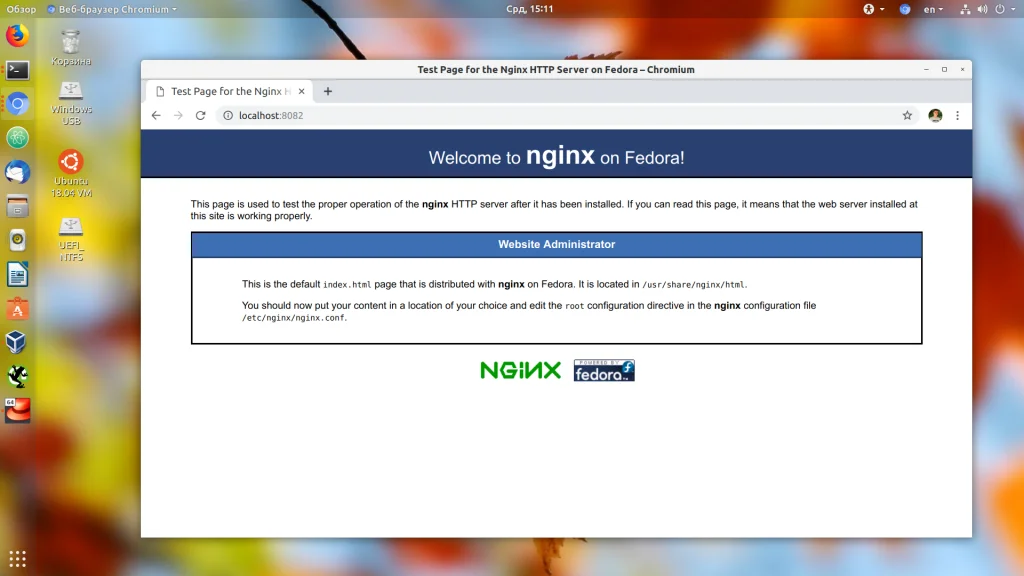Click the Chromium tray indicator in top bar
This screenshot has width=1024, height=576.
click(904, 9)
